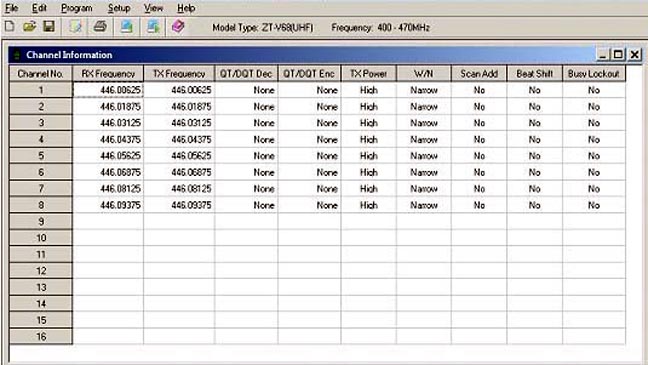Screen dimensions: 648x365
Task: Click W/N cell Narrow in channel 4
Action: click(424, 139)
